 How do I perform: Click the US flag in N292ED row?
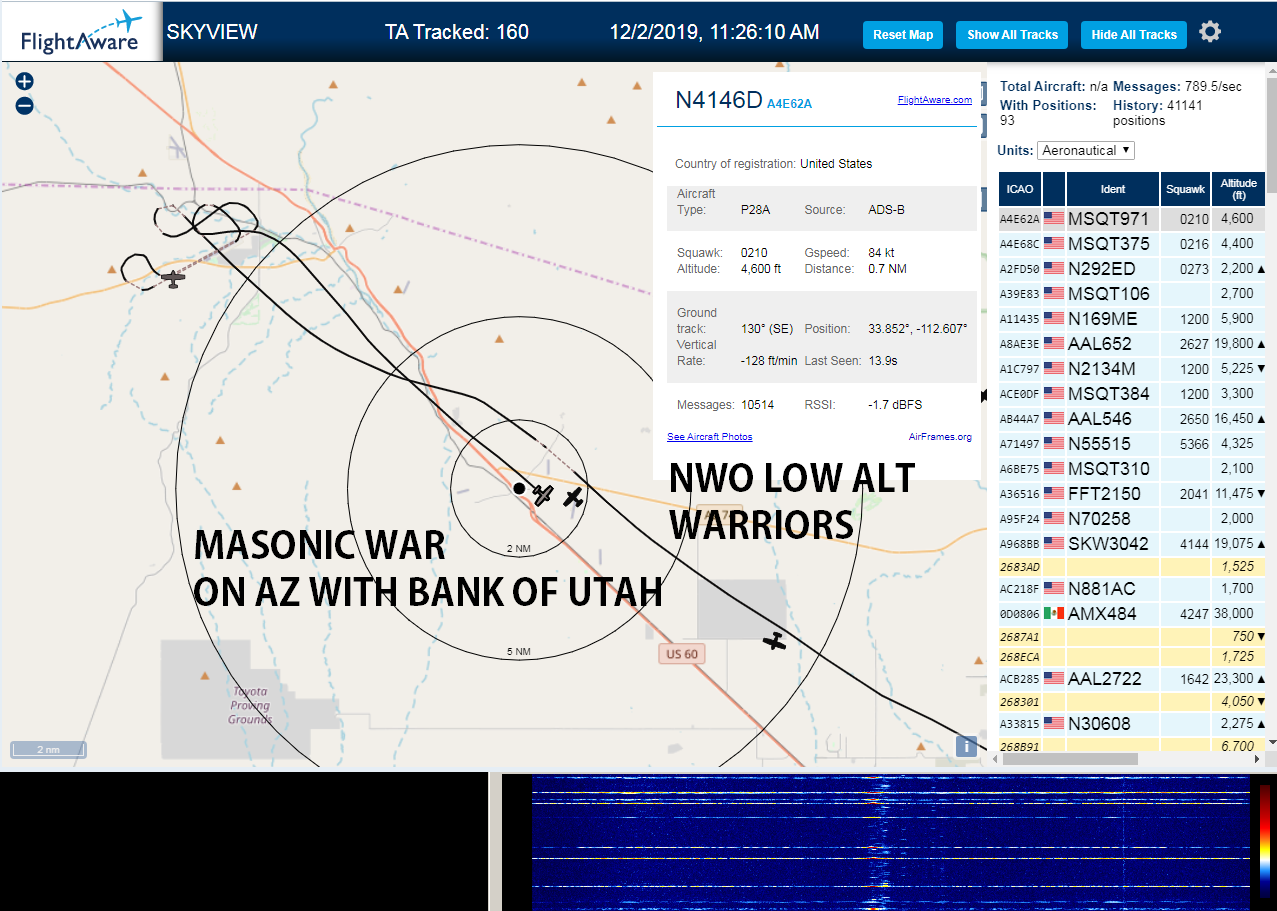(1054, 268)
